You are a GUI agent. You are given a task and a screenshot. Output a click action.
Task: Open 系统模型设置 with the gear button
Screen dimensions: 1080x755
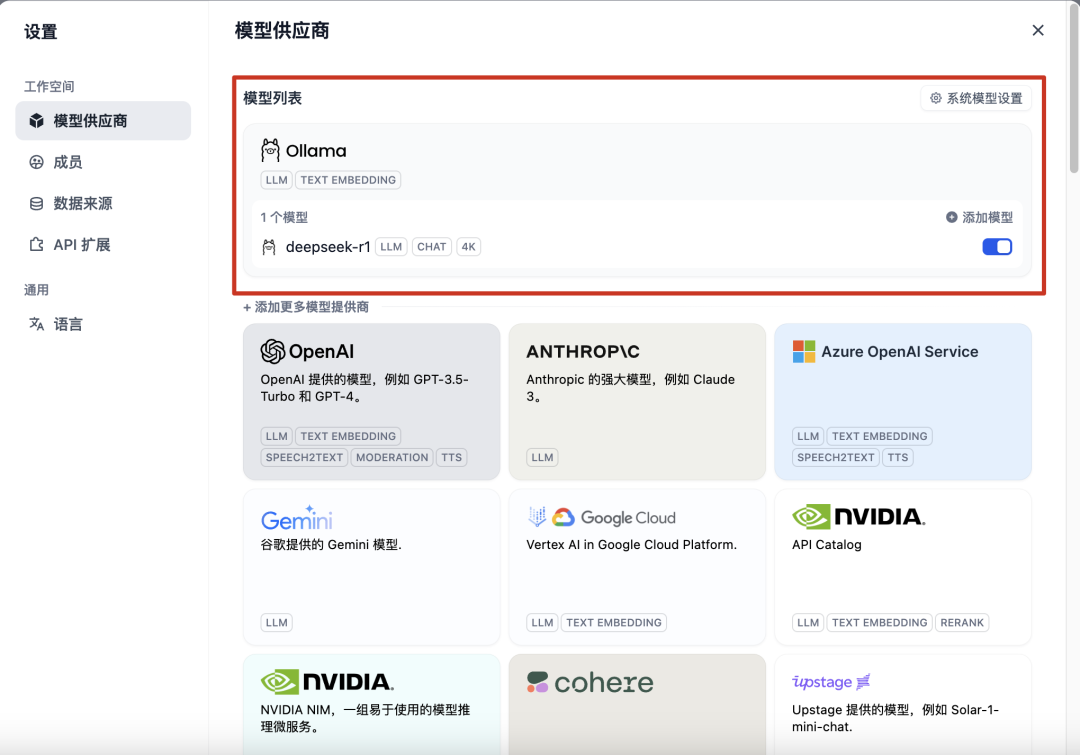(975, 97)
